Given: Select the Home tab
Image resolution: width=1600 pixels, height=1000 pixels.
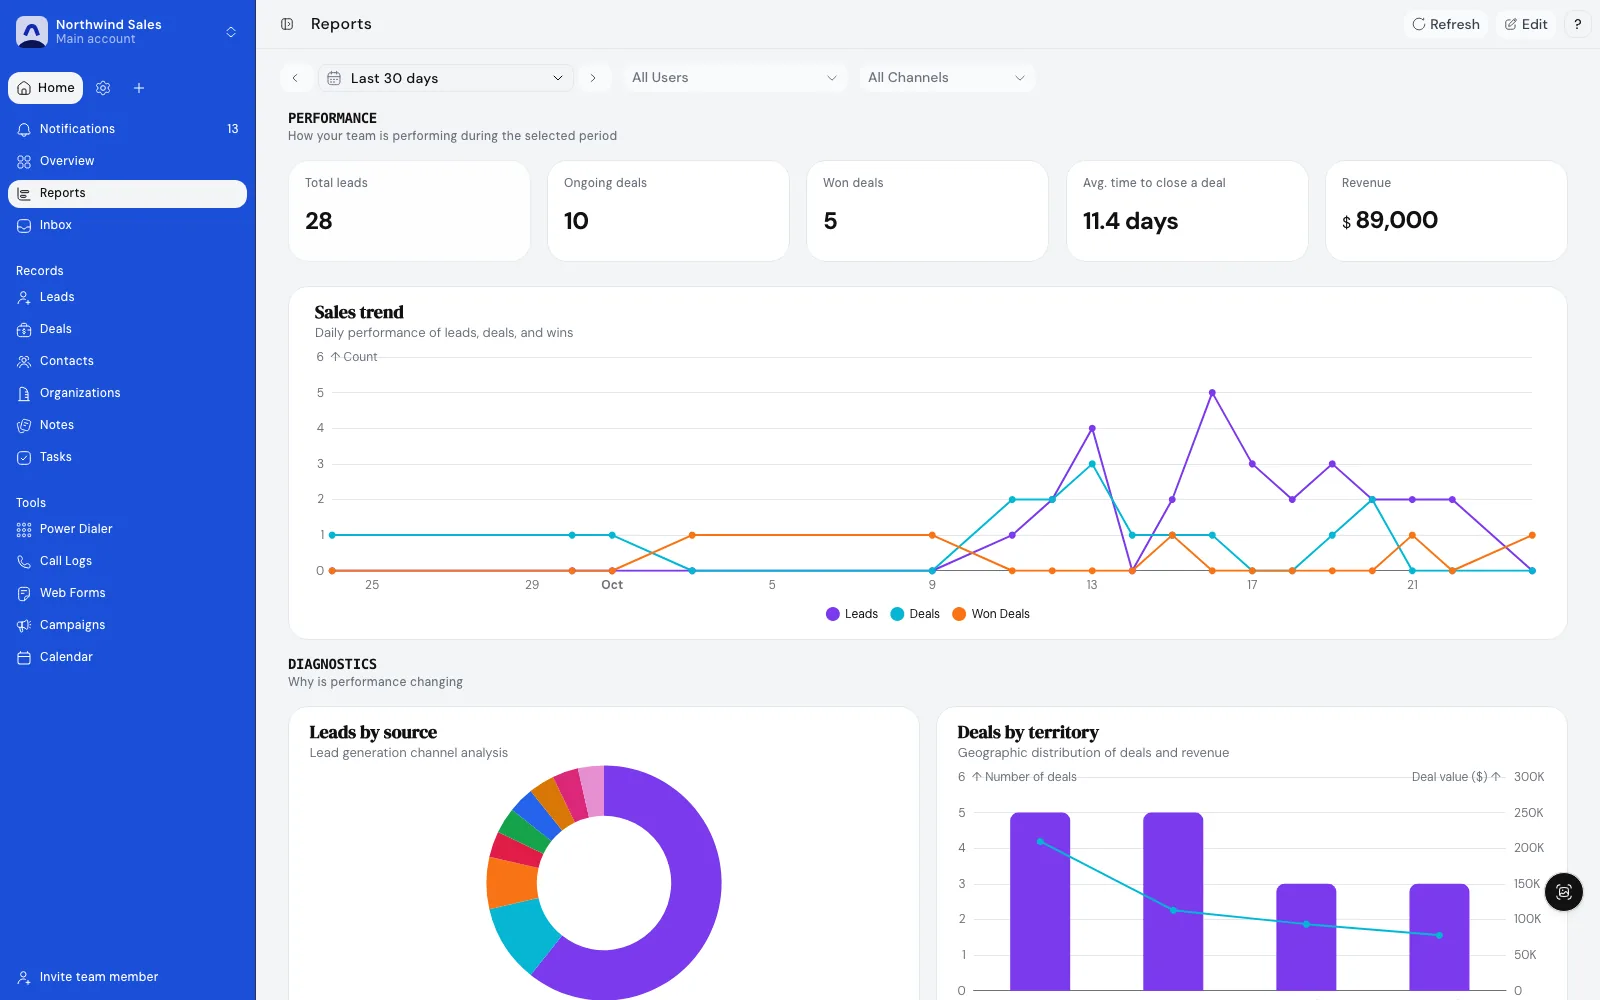Looking at the screenshot, I should pos(46,88).
